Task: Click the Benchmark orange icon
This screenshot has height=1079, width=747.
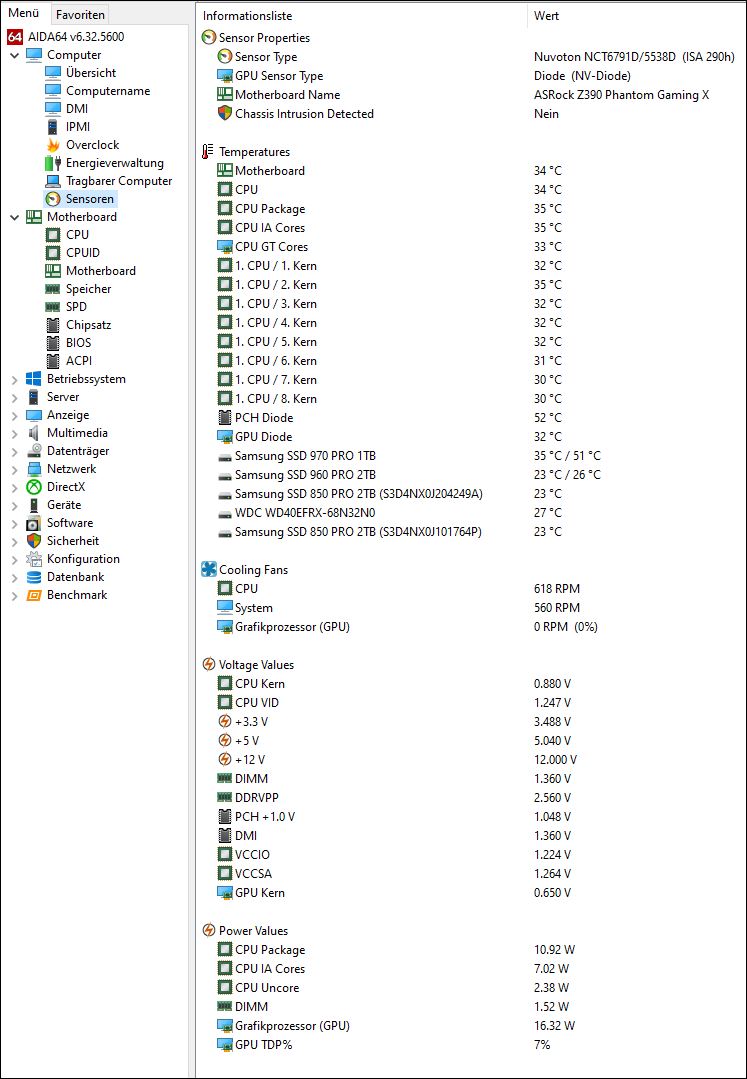Action: (x=34, y=595)
